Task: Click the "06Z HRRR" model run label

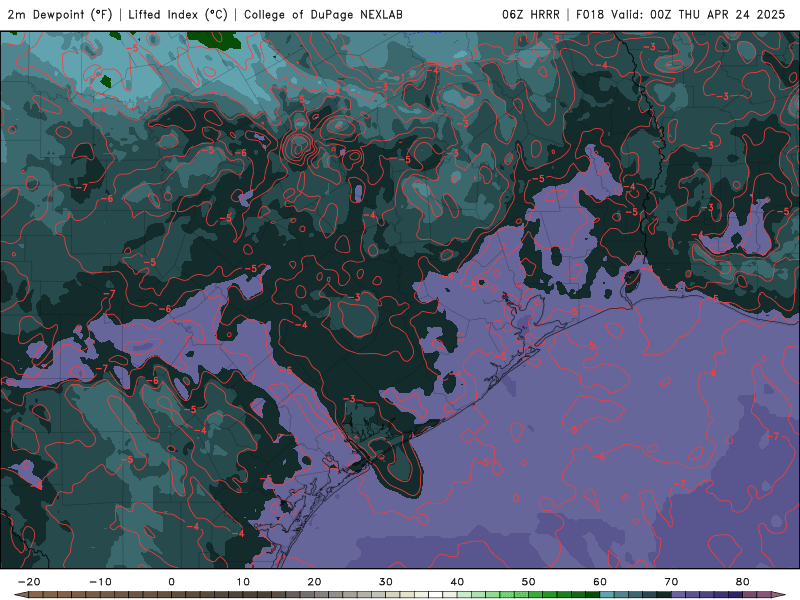Action: [x=531, y=14]
